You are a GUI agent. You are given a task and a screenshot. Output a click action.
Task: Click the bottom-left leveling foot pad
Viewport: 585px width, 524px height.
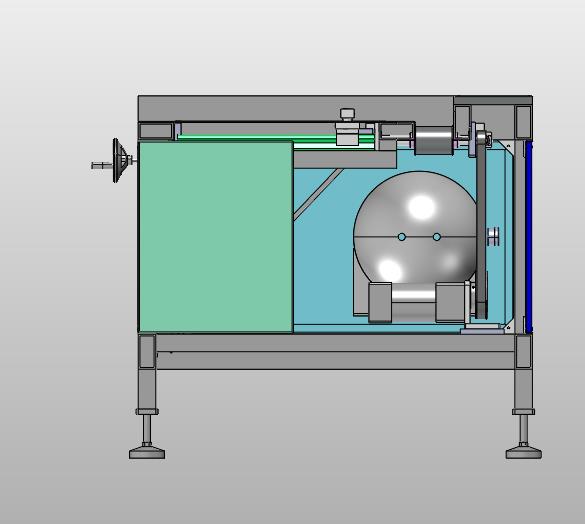[147, 453]
